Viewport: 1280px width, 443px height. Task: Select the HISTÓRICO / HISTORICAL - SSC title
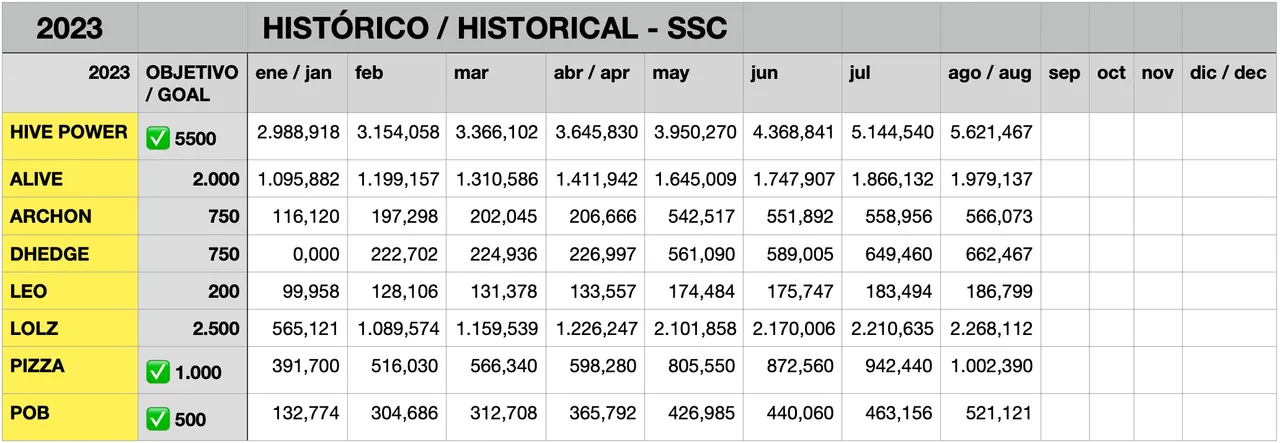point(494,28)
